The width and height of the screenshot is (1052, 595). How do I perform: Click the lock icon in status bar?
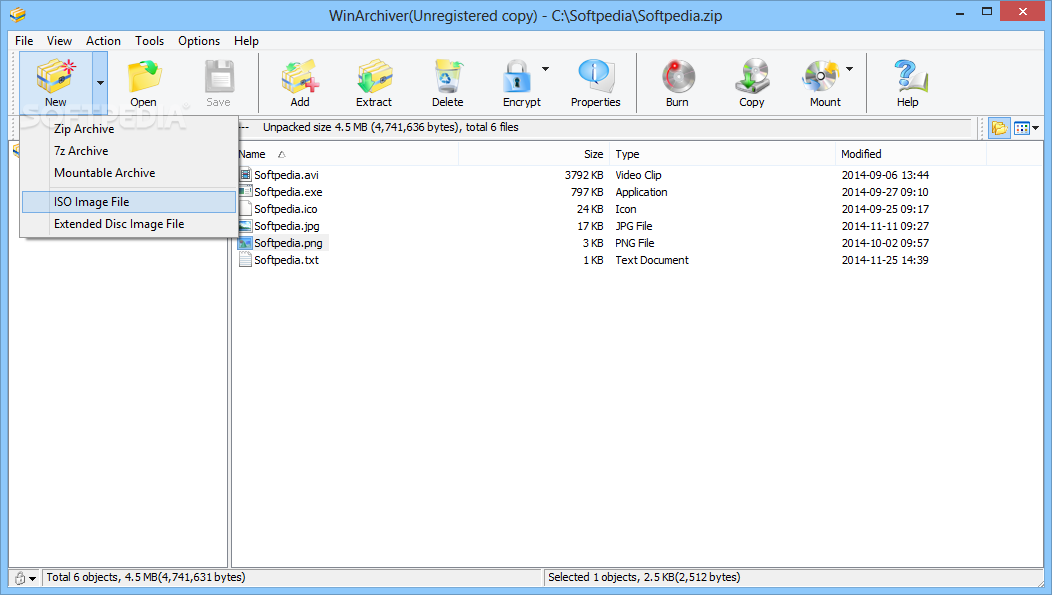coord(20,578)
